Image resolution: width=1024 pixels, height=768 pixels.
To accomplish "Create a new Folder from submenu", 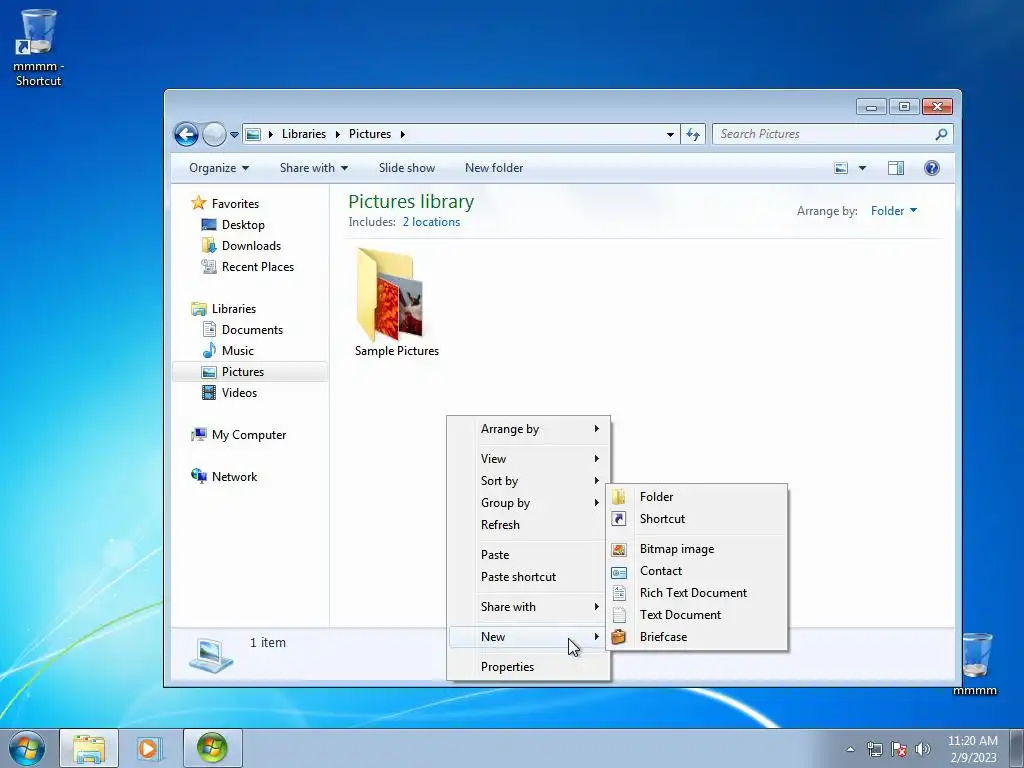I will click(x=697, y=497).
